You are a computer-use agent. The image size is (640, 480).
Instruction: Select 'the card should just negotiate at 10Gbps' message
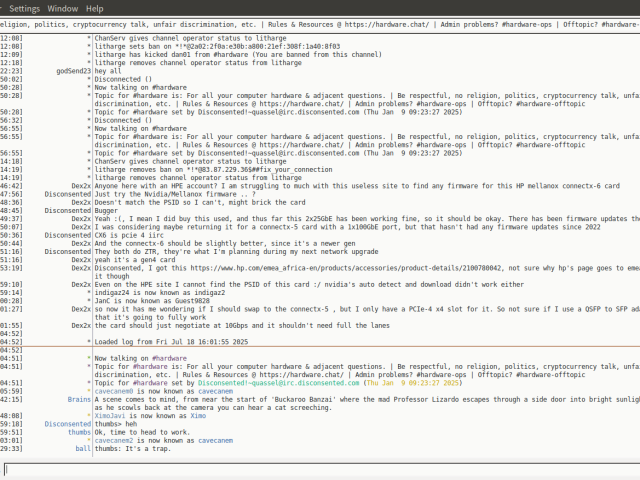point(242,325)
